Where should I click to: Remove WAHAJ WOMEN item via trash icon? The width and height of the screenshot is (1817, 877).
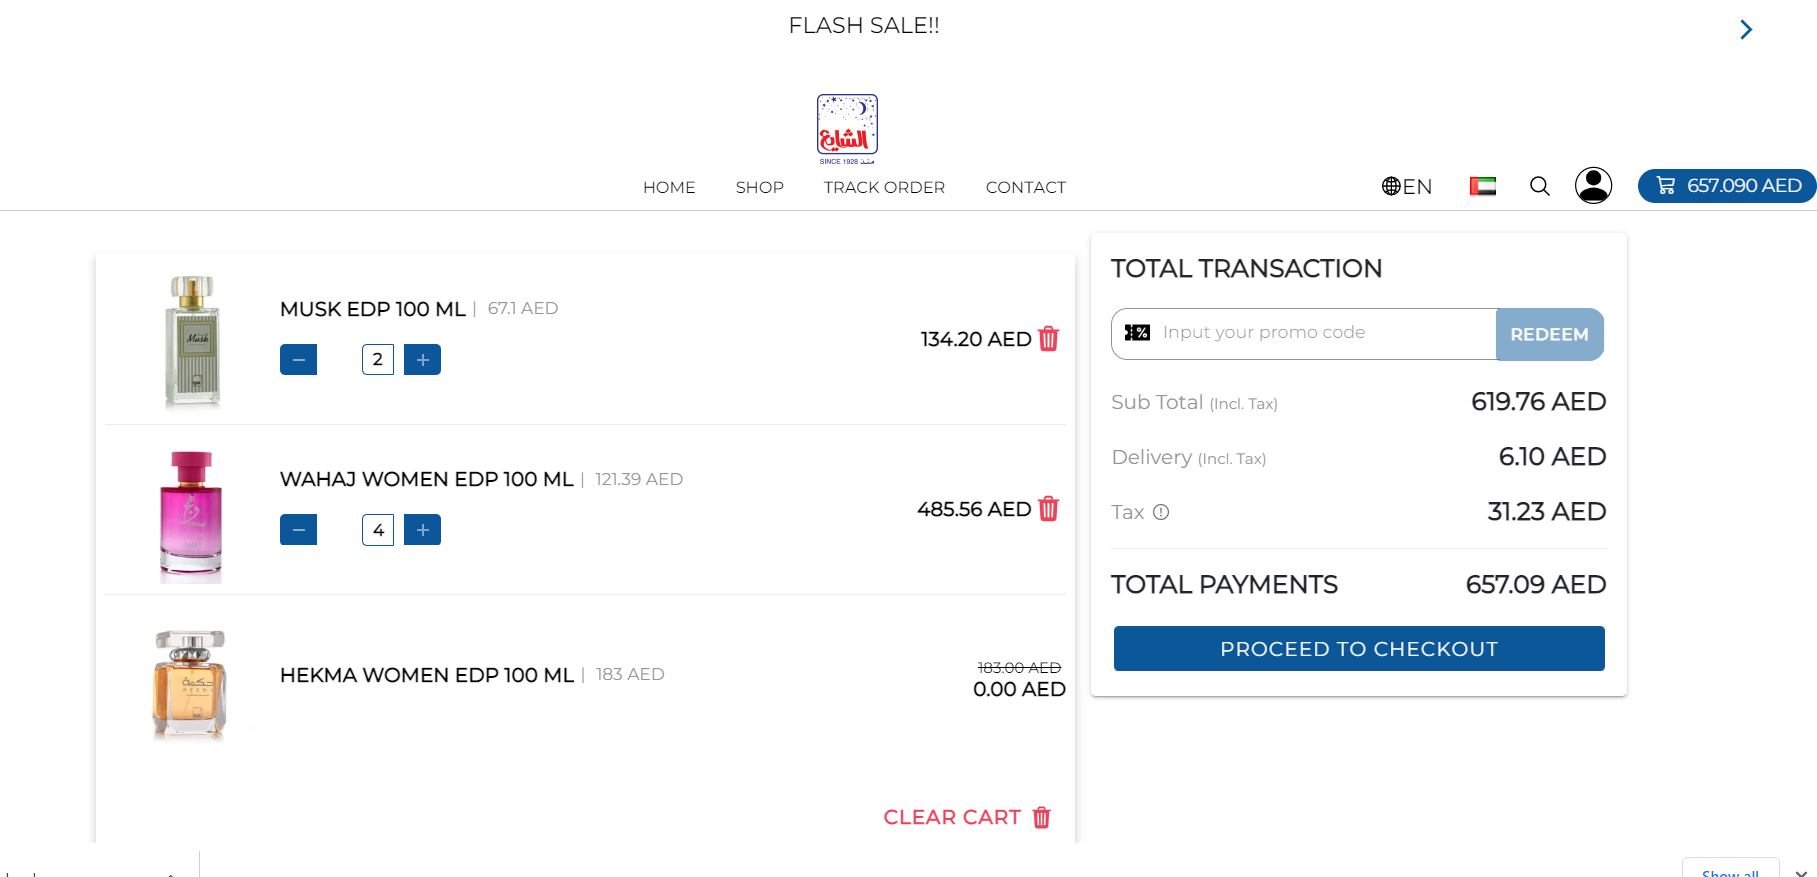coord(1048,509)
